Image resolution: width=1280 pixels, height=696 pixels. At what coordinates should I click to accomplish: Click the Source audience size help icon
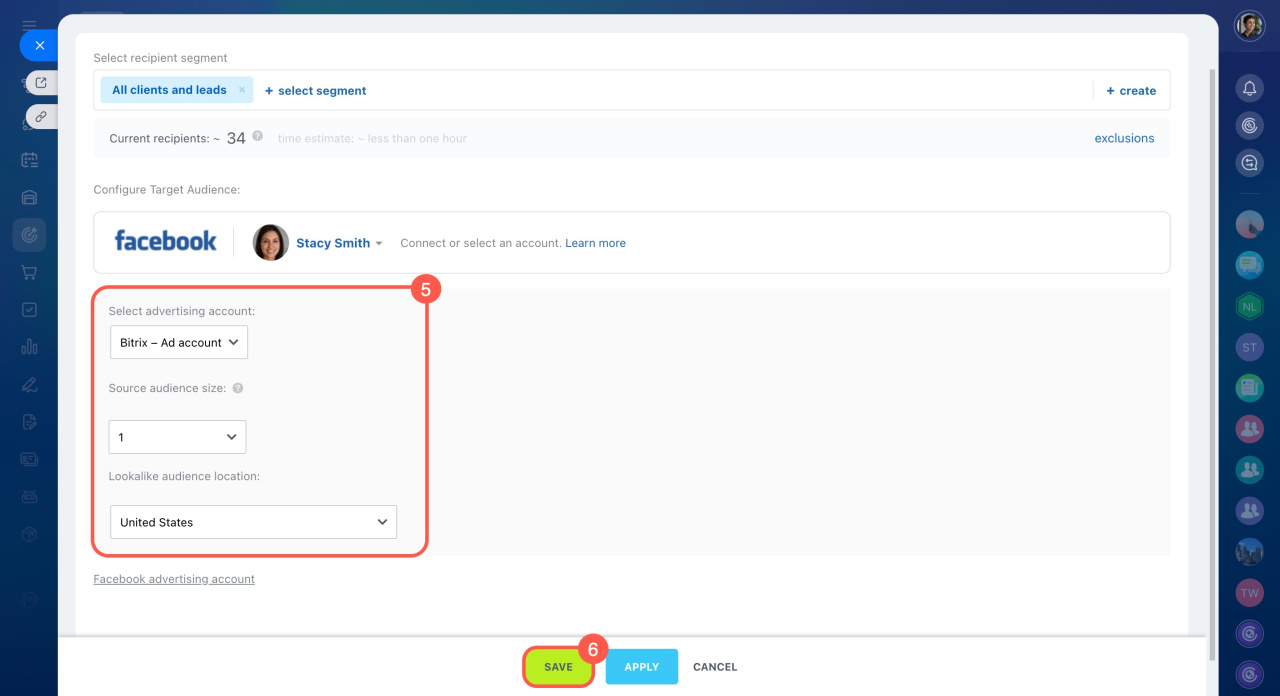[238, 388]
